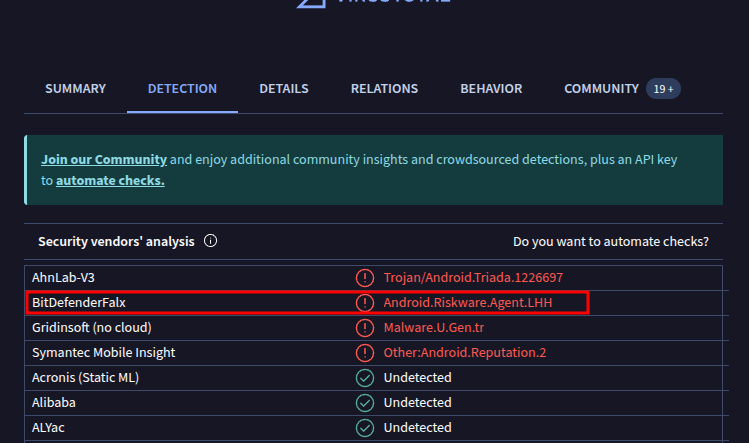Click Do you want to automate checks?
Screen dimensions: 749x443
610,242
